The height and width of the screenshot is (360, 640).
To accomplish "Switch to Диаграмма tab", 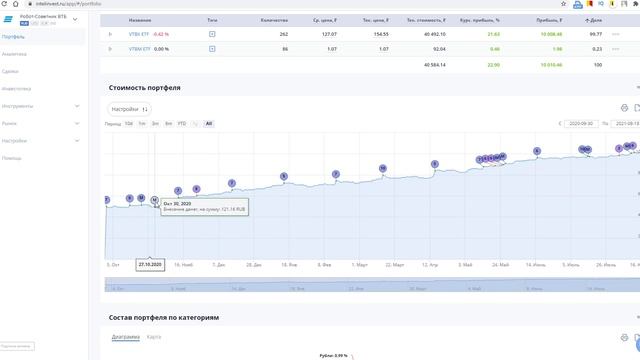I will (126, 337).
